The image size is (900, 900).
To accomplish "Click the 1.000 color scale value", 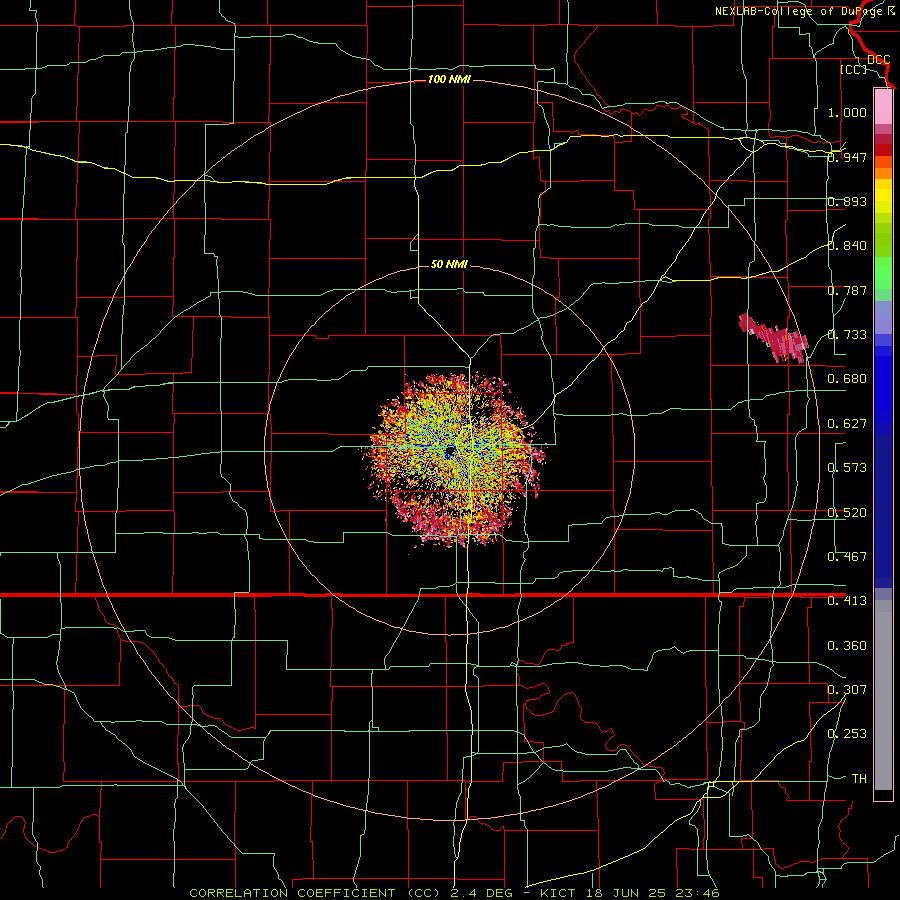I will [847, 112].
